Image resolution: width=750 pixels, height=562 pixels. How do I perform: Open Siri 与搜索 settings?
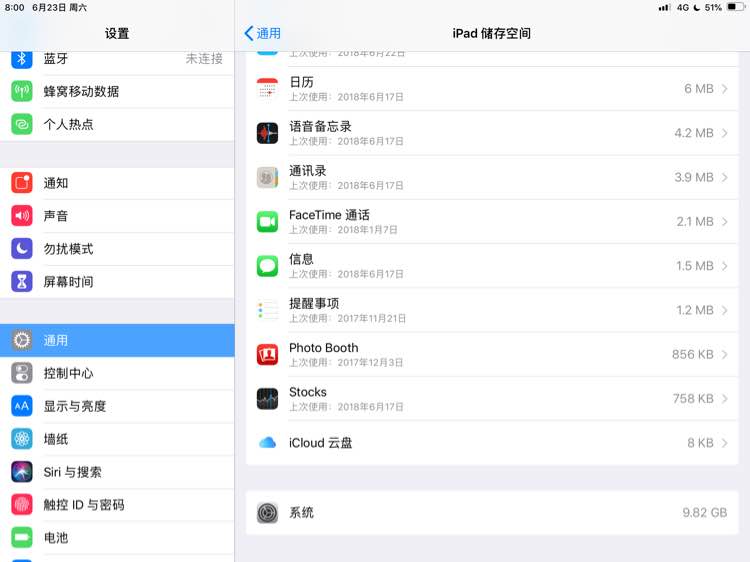click(x=117, y=472)
